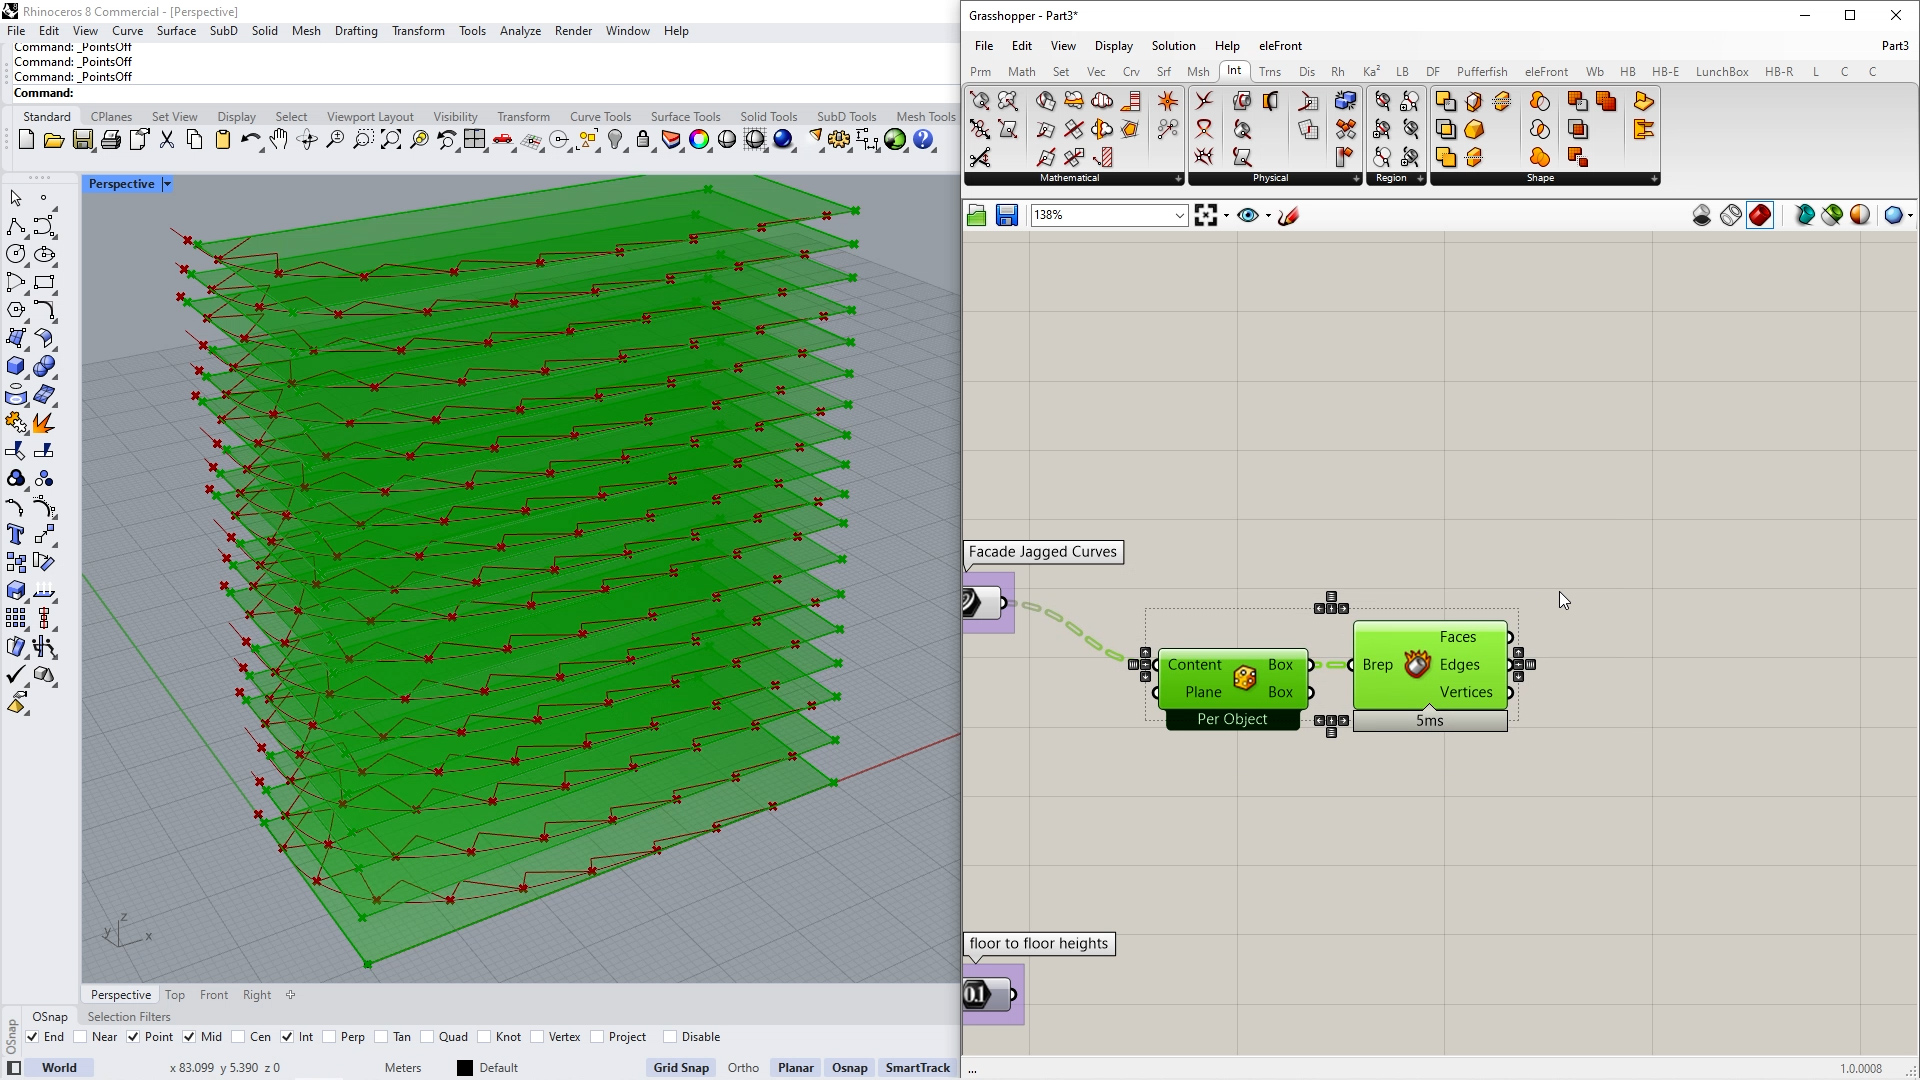This screenshot has width=1920, height=1080.
Task: Enable the Perp object snap
Action: tap(331, 1037)
